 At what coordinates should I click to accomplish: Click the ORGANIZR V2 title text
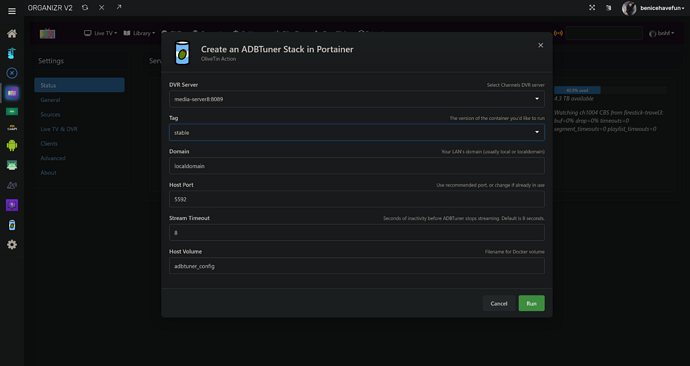(x=50, y=8)
